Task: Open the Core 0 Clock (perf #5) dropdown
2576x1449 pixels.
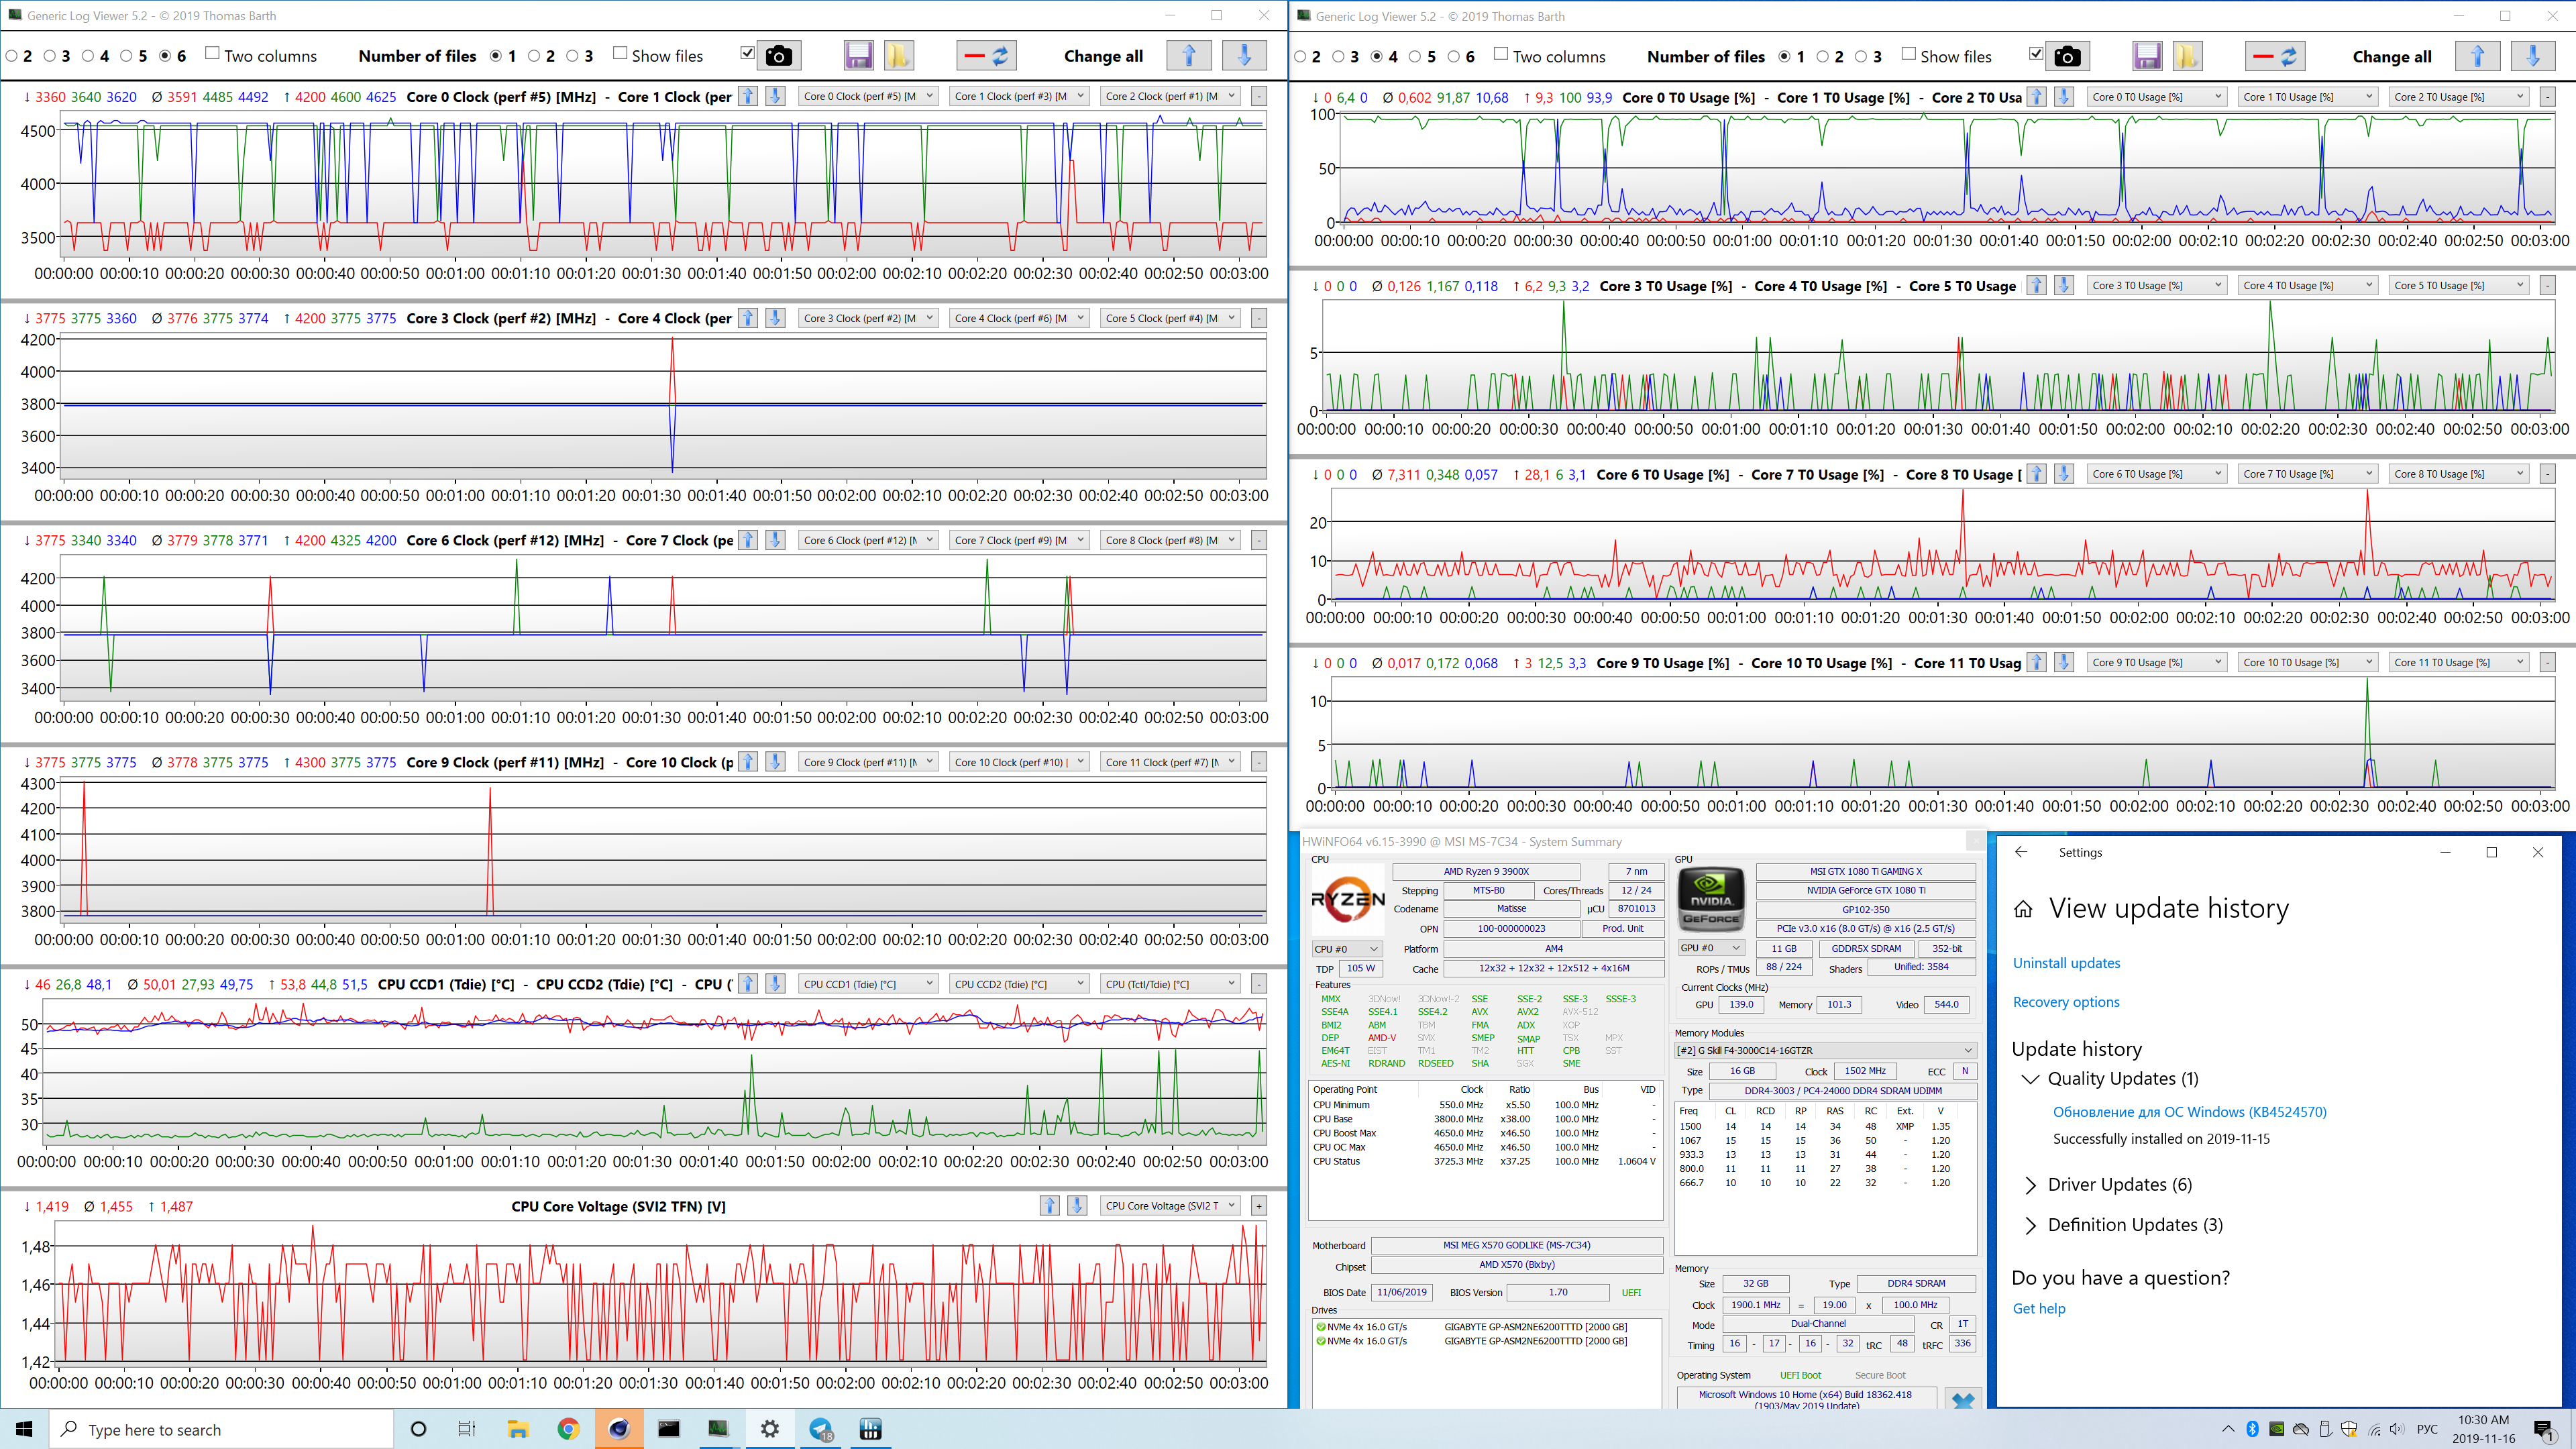Action: point(868,96)
